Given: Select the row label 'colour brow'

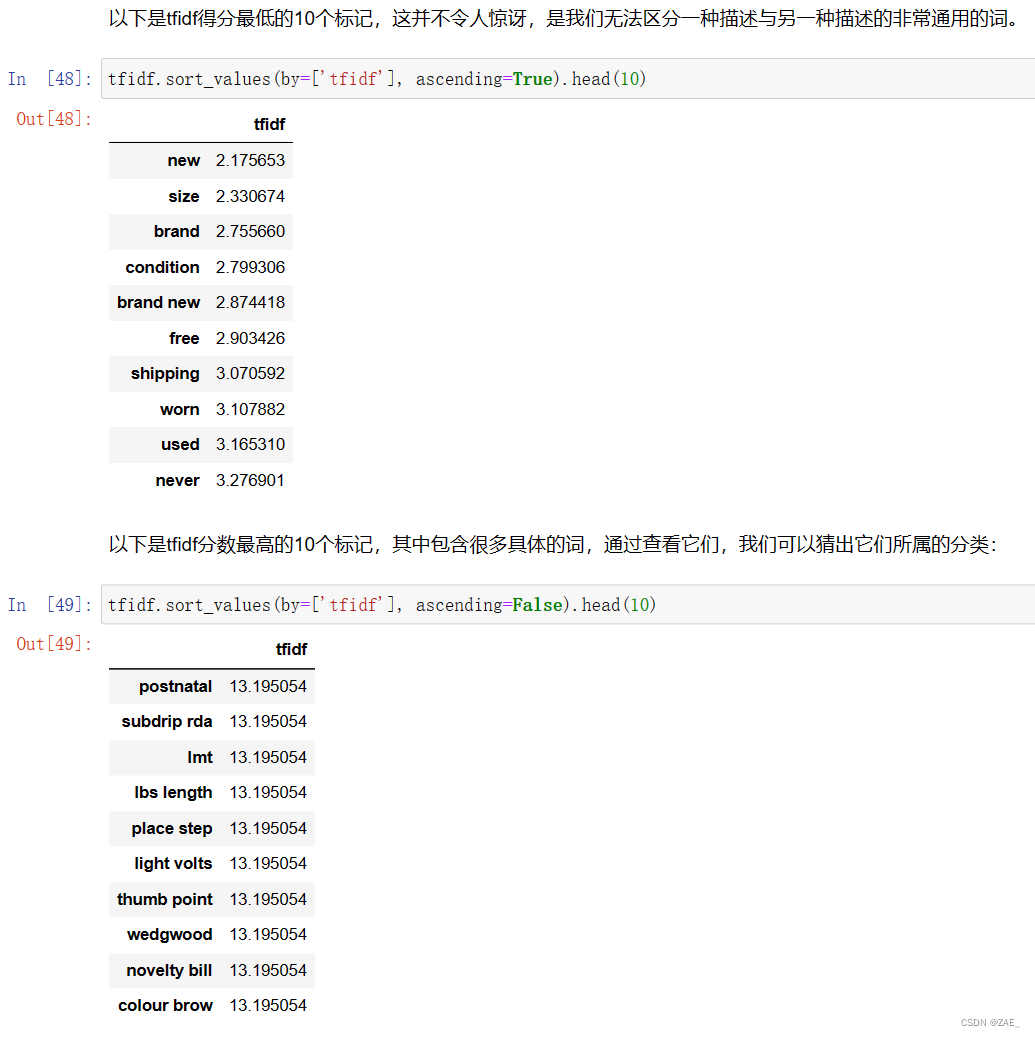Looking at the screenshot, I should [165, 1005].
